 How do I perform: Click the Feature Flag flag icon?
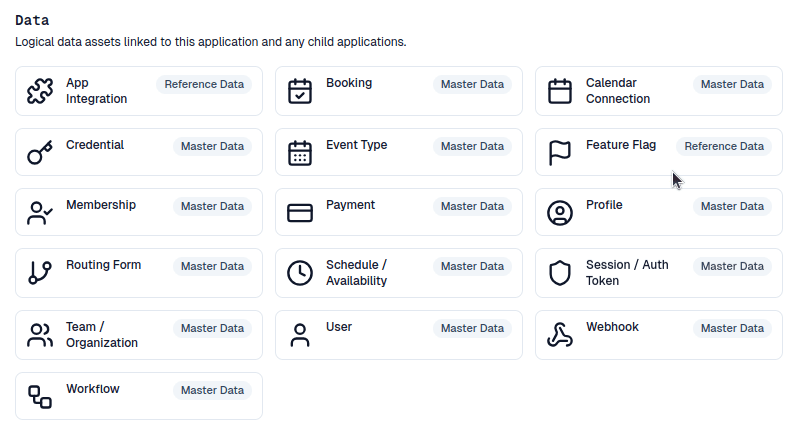(560, 153)
